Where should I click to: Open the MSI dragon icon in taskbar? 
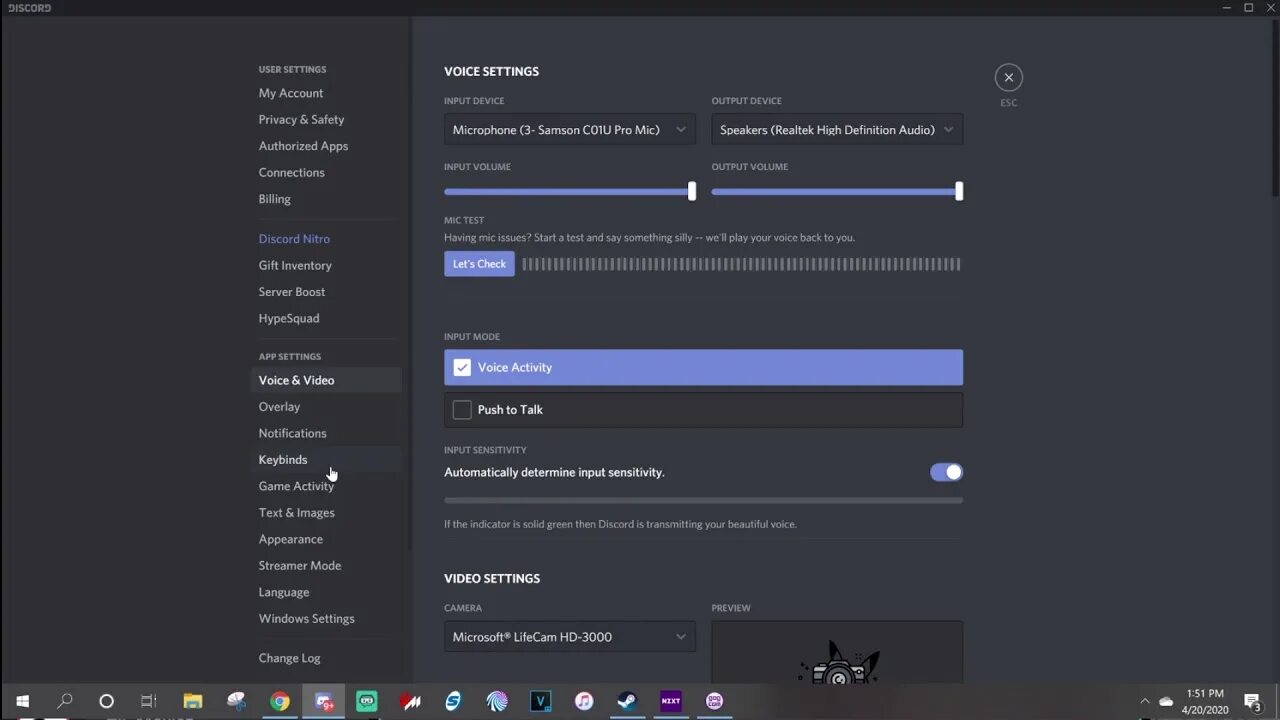click(410, 701)
